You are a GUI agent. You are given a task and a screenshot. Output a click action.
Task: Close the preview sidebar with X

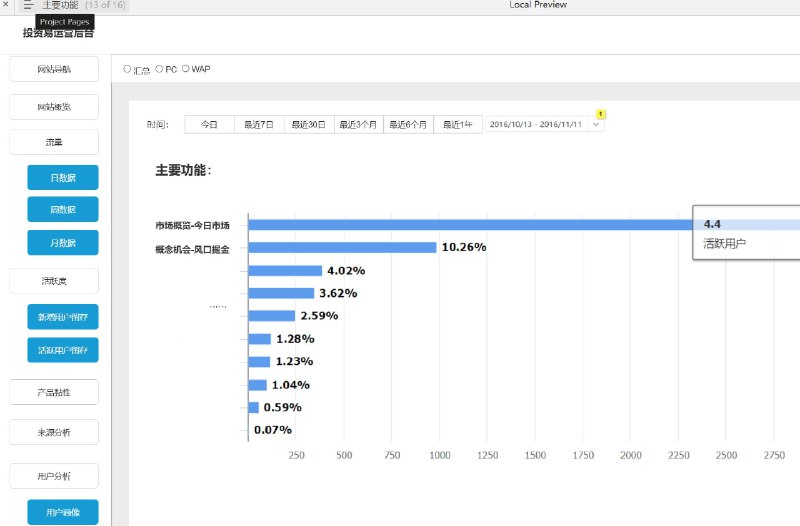[x=5, y=4]
